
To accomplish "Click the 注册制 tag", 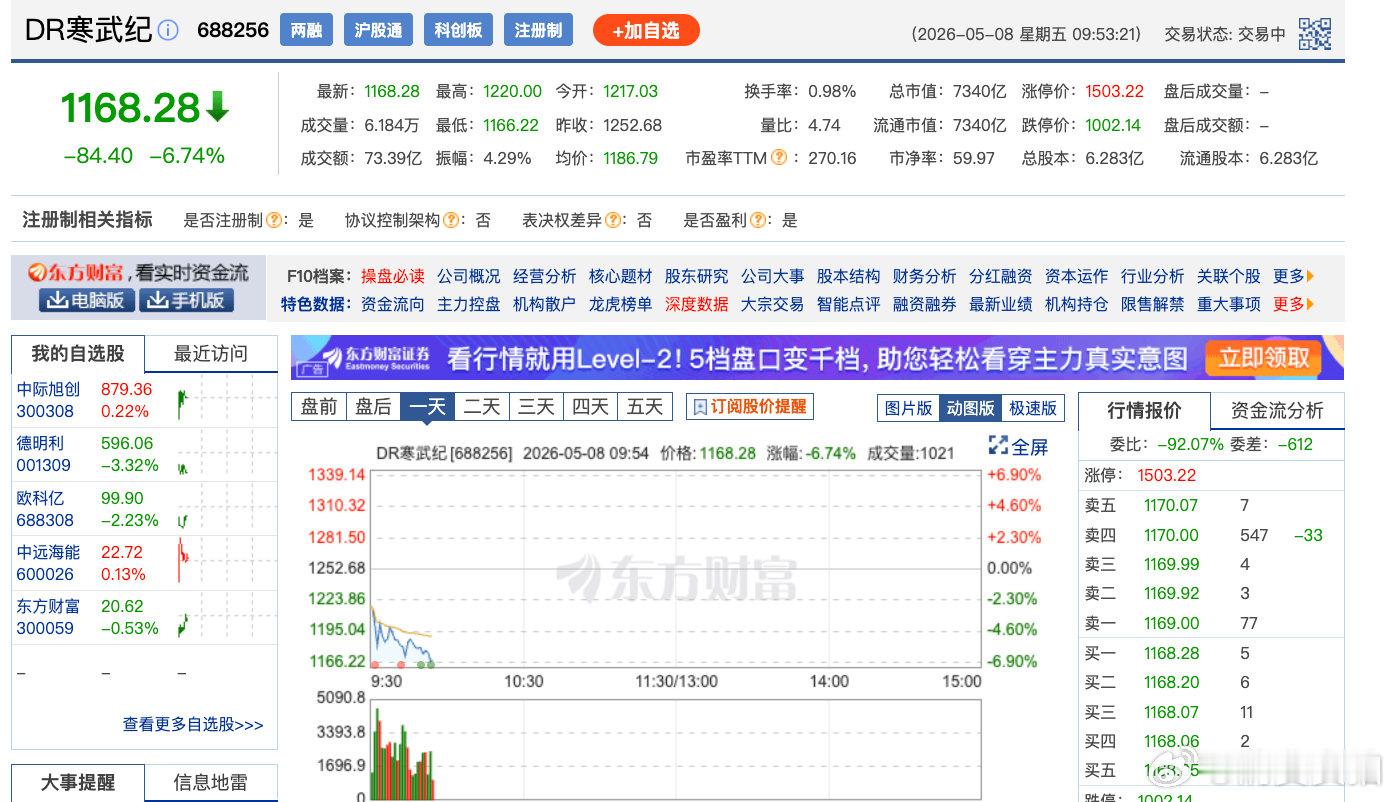I will 538,30.
